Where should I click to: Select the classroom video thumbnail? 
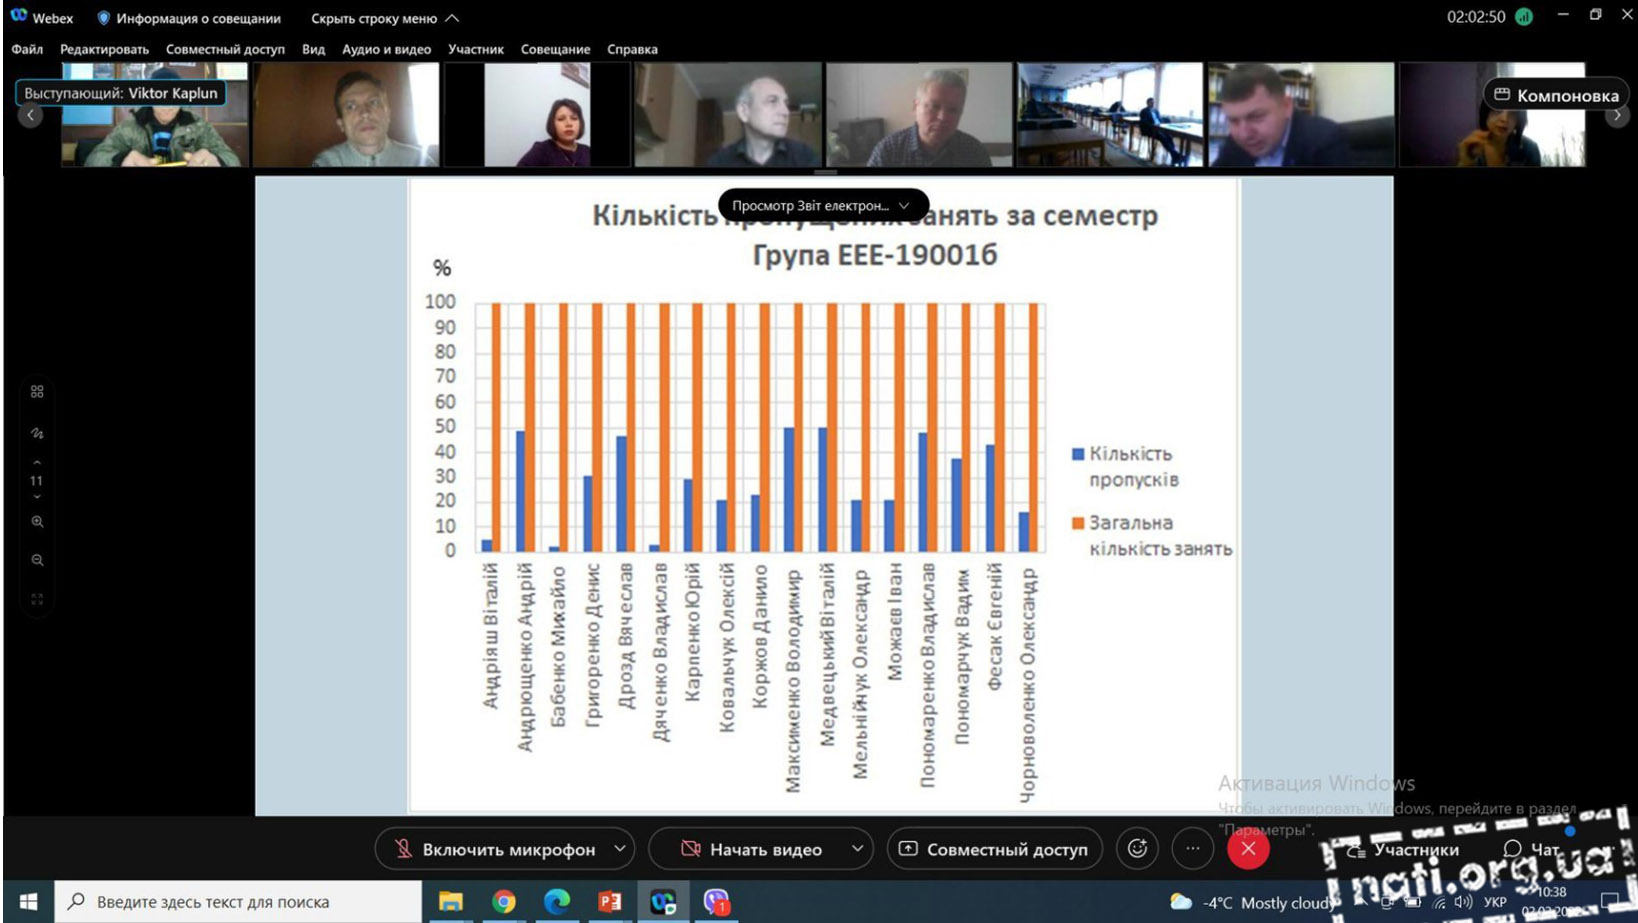1109,114
